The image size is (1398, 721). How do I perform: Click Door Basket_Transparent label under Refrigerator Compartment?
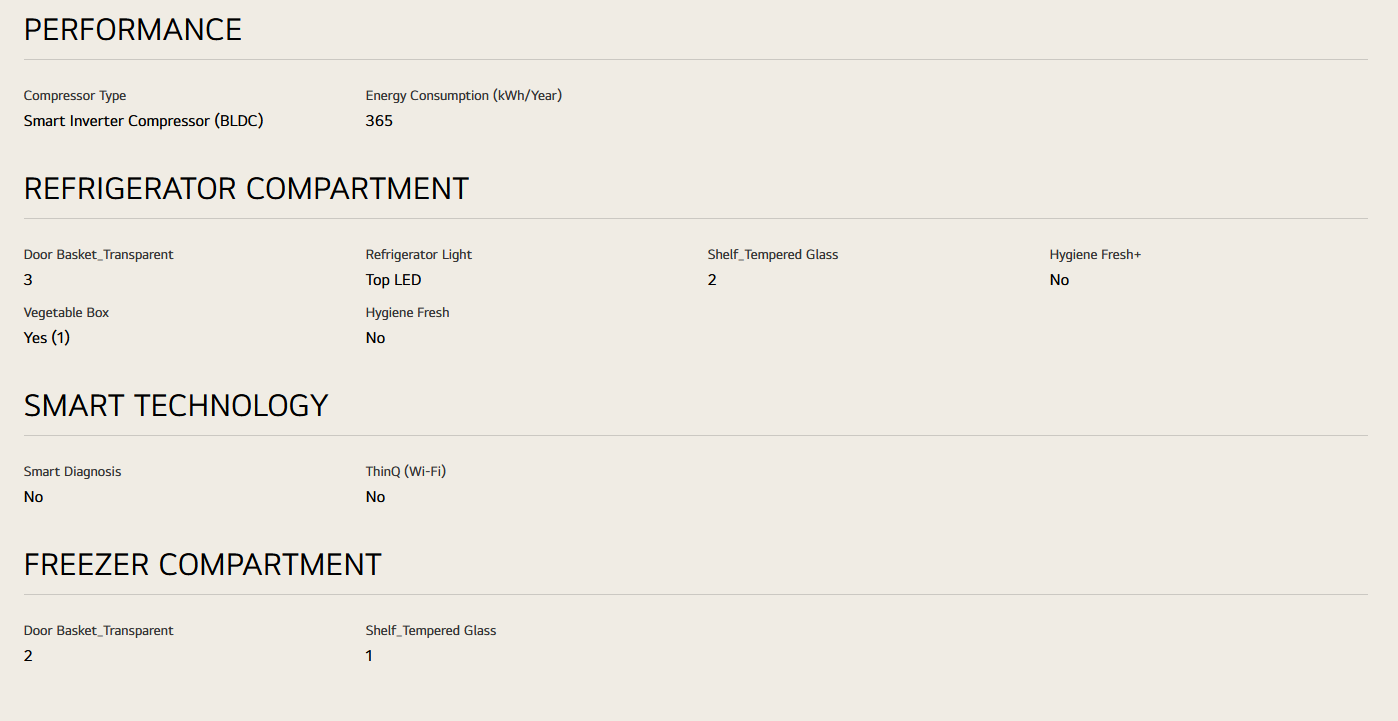coord(98,255)
